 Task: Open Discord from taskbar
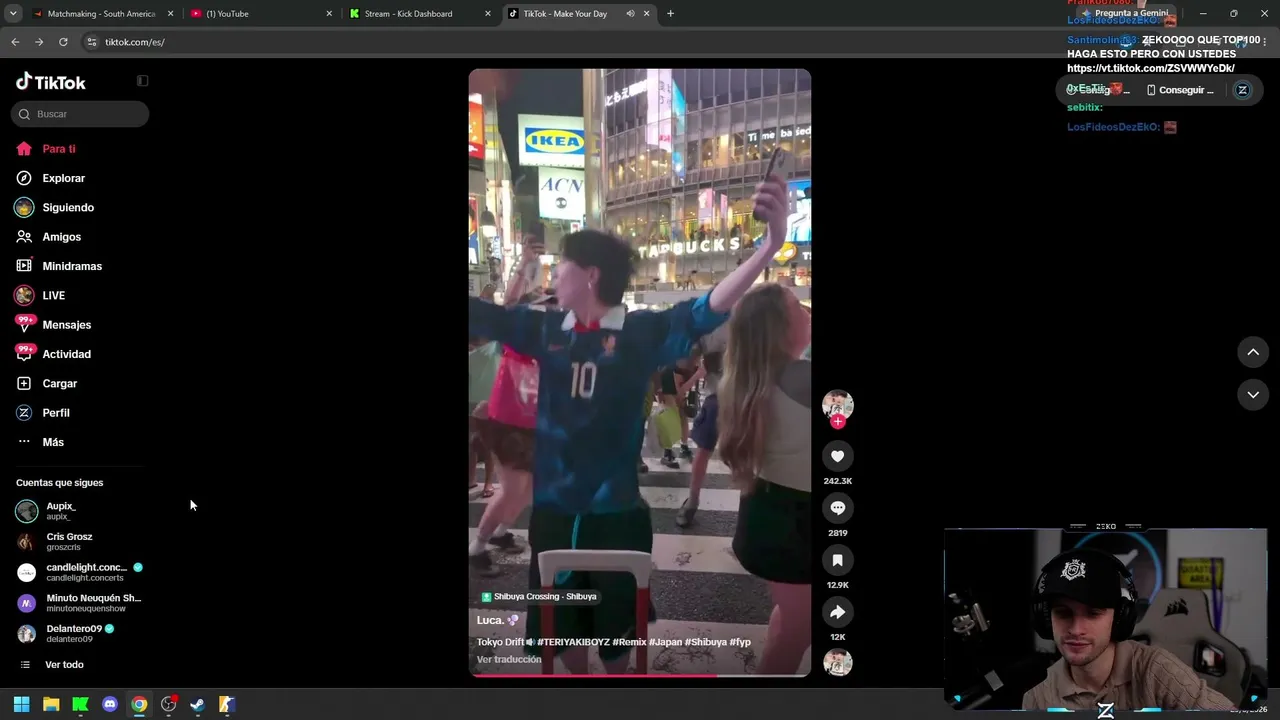pos(110,704)
